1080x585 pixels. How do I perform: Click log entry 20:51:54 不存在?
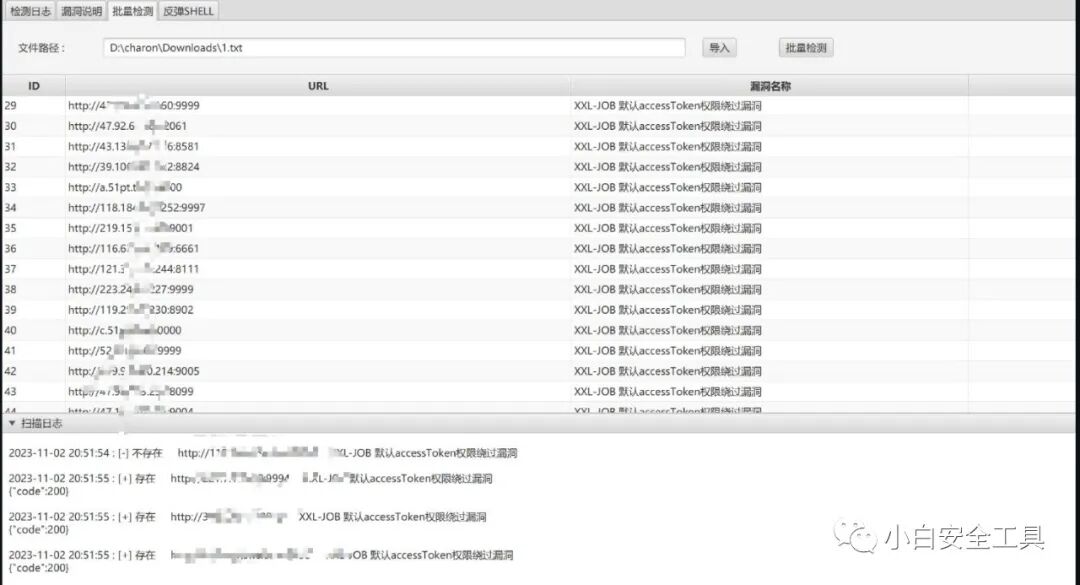coord(262,453)
